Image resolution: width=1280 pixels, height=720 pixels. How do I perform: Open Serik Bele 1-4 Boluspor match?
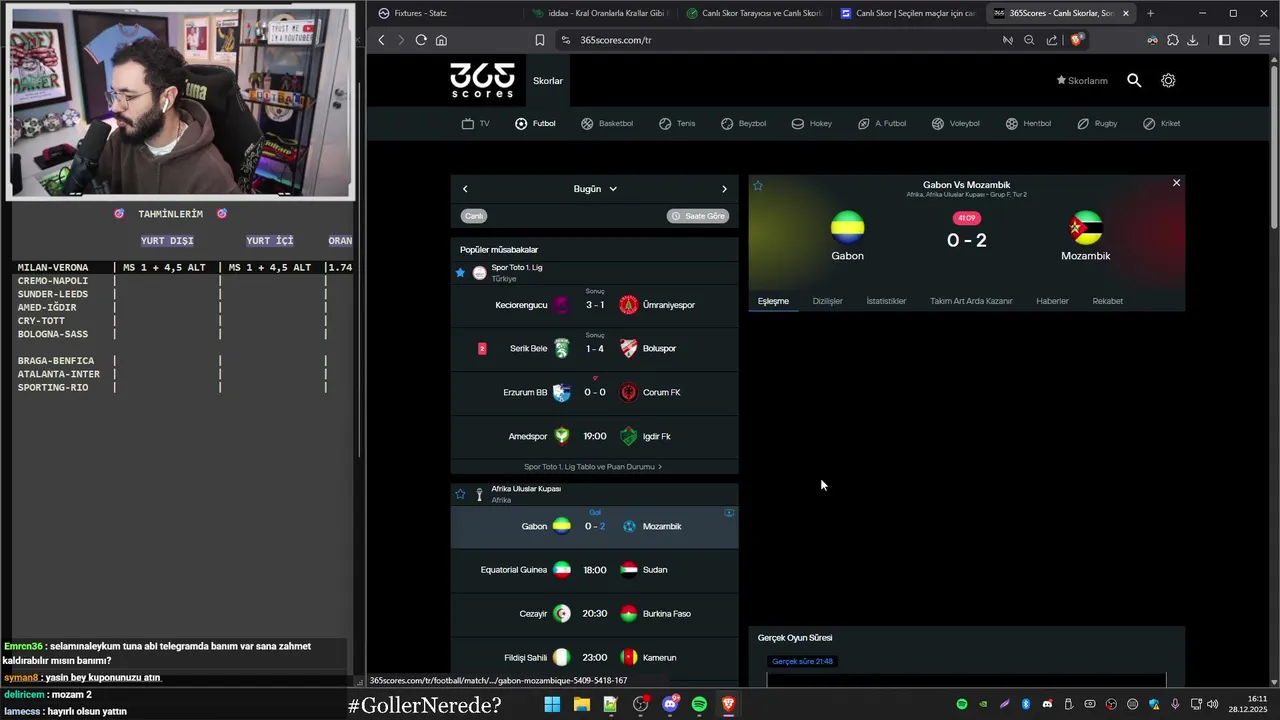tap(594, 349)
